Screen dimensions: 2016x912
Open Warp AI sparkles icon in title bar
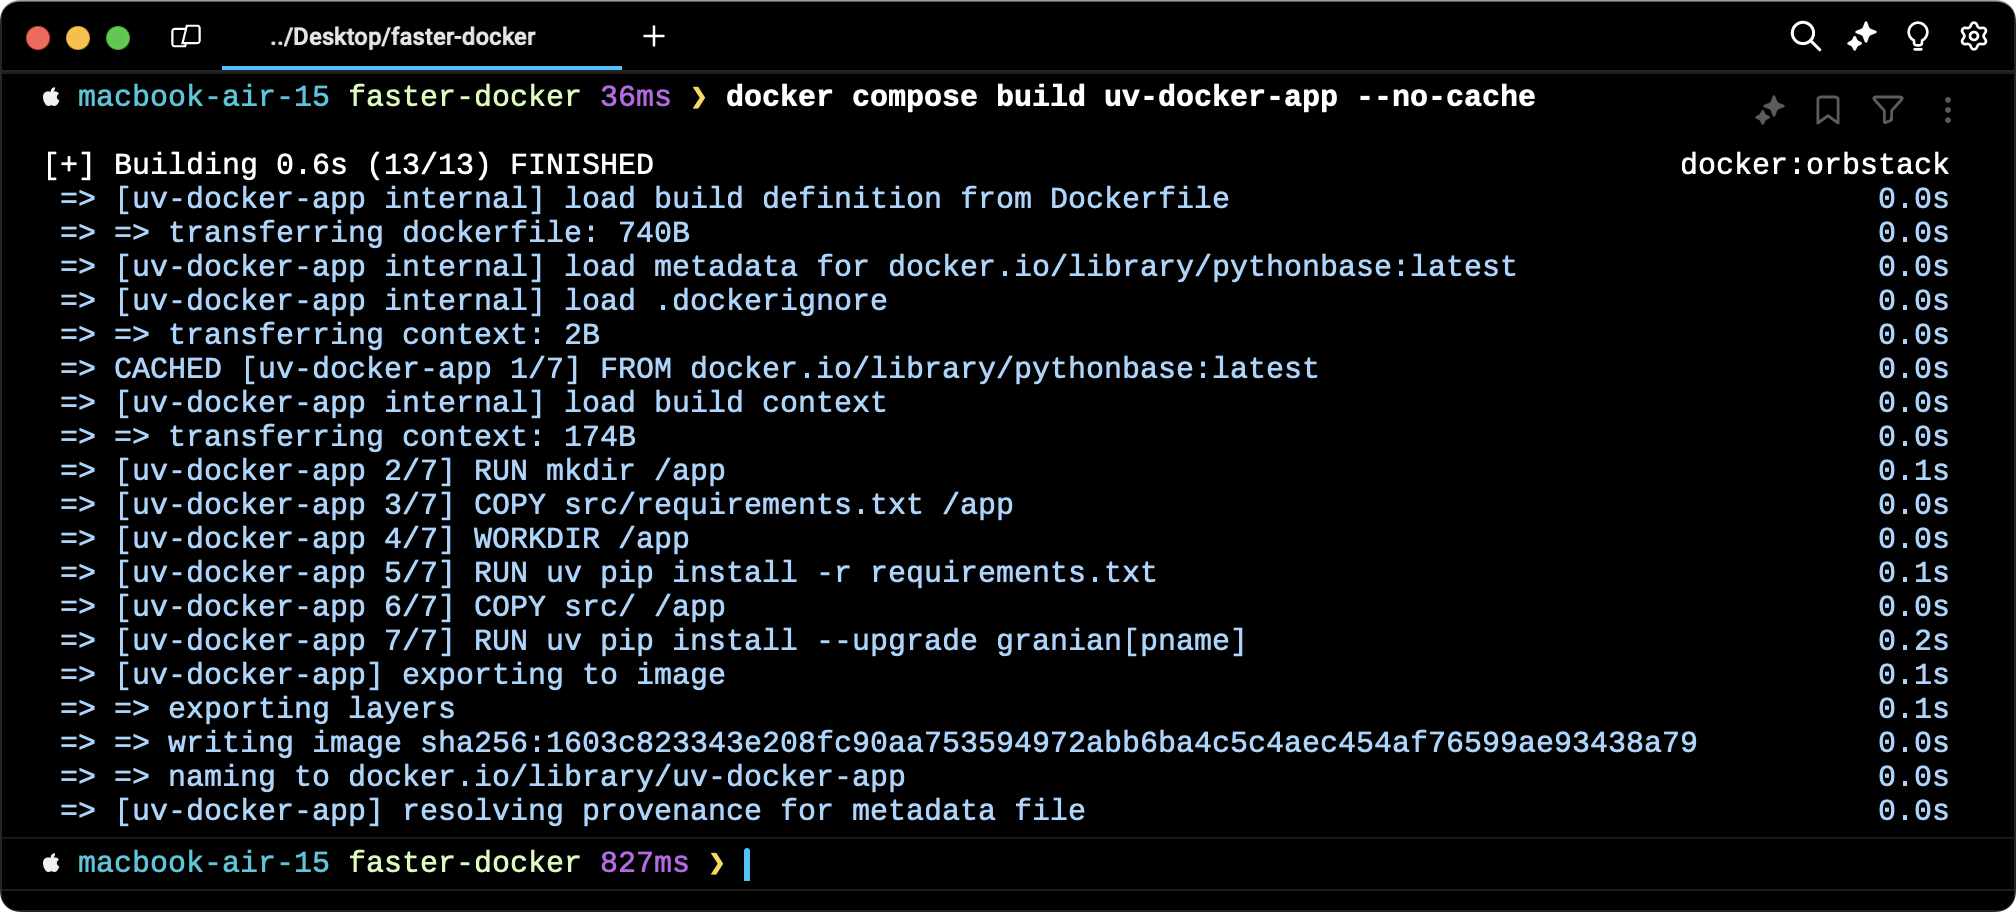(1861, 37)
